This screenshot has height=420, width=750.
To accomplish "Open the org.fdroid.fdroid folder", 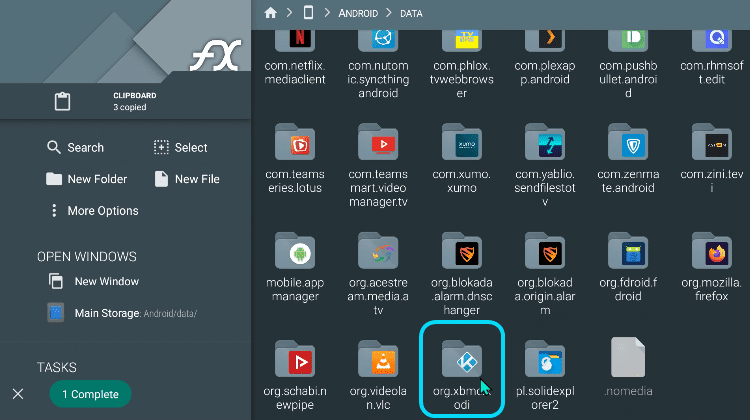I will tap(628, 267).
